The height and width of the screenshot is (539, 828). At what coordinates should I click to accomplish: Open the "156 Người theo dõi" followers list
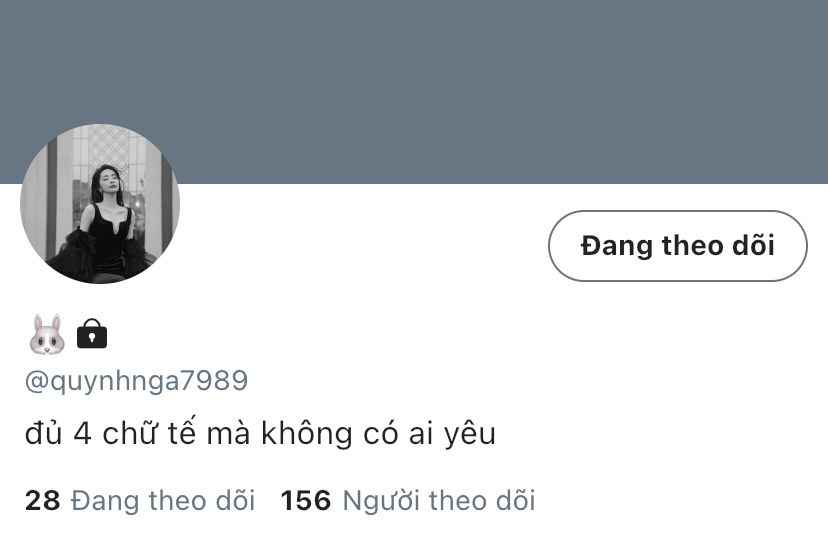coord(408,500)
